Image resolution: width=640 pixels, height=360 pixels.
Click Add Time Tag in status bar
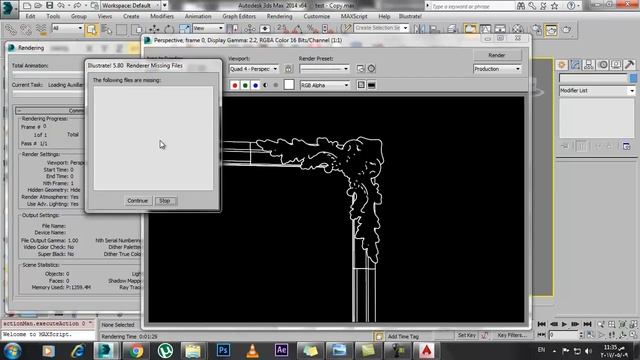coord(403,336)
